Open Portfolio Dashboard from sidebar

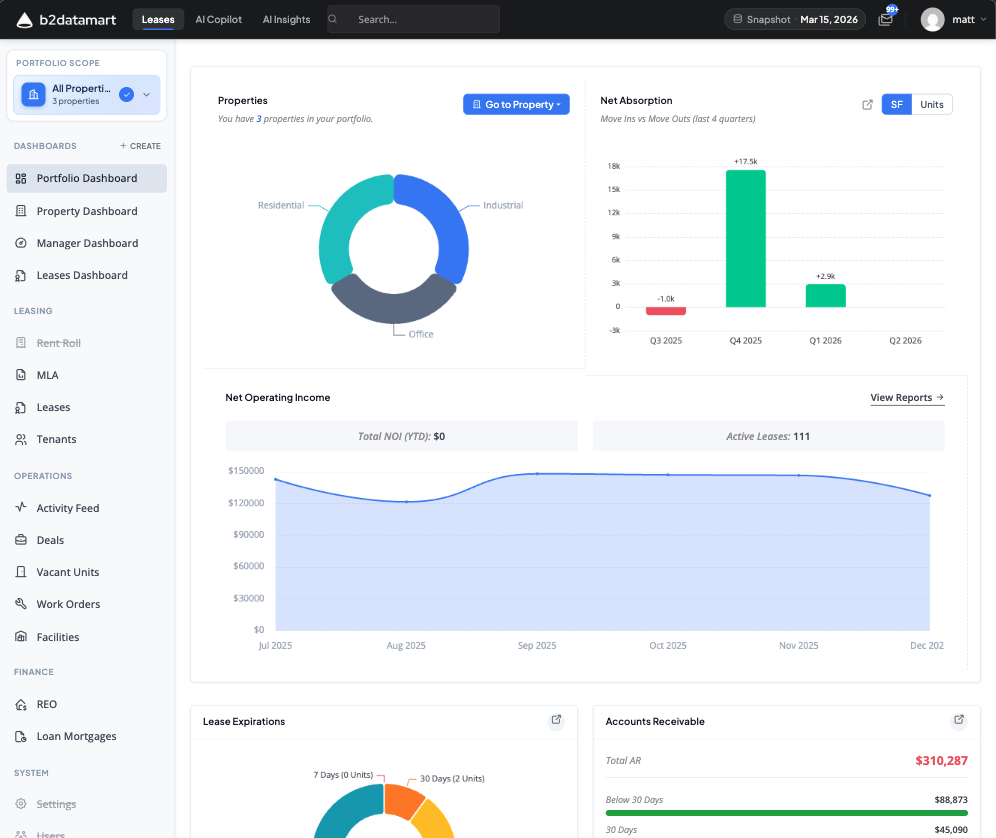pos(86,179)
